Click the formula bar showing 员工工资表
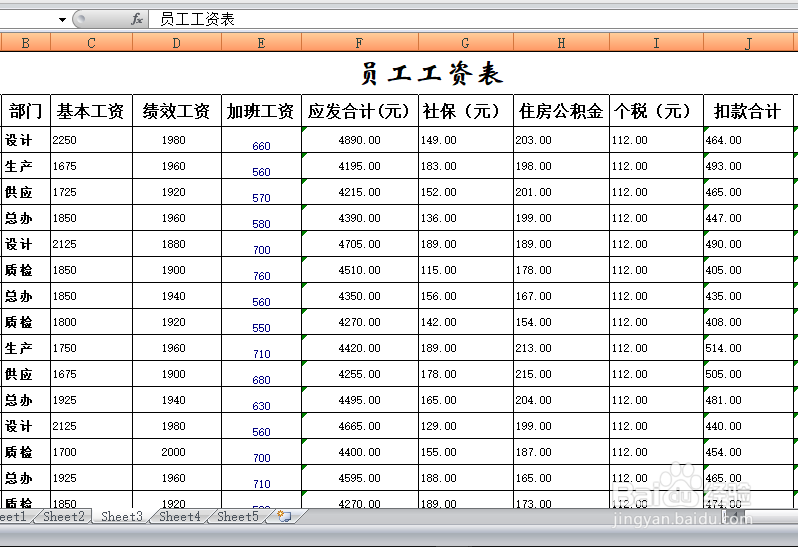The image size is (798, 547). tap(473, 19)
